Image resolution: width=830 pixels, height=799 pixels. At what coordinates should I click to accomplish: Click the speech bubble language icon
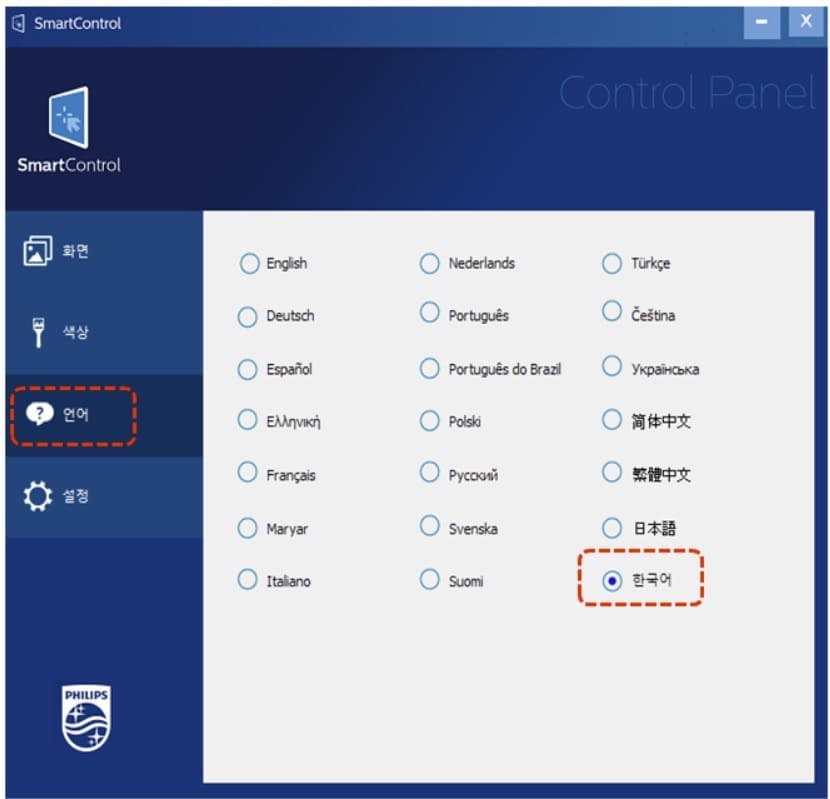pyautogui.click(x=40, y=414)
